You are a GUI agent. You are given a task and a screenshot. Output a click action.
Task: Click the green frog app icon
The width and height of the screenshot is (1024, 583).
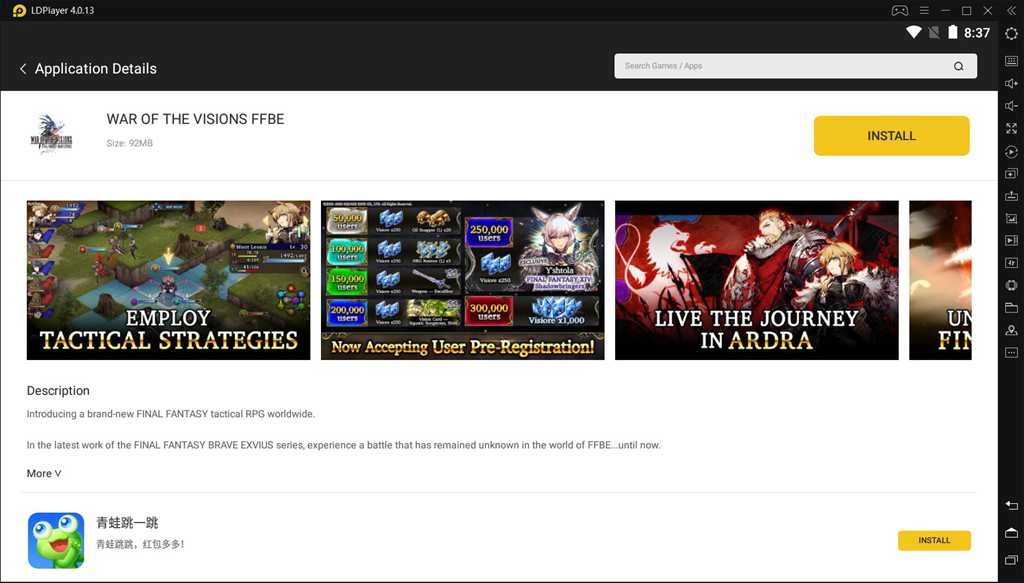tap(56, 540)
